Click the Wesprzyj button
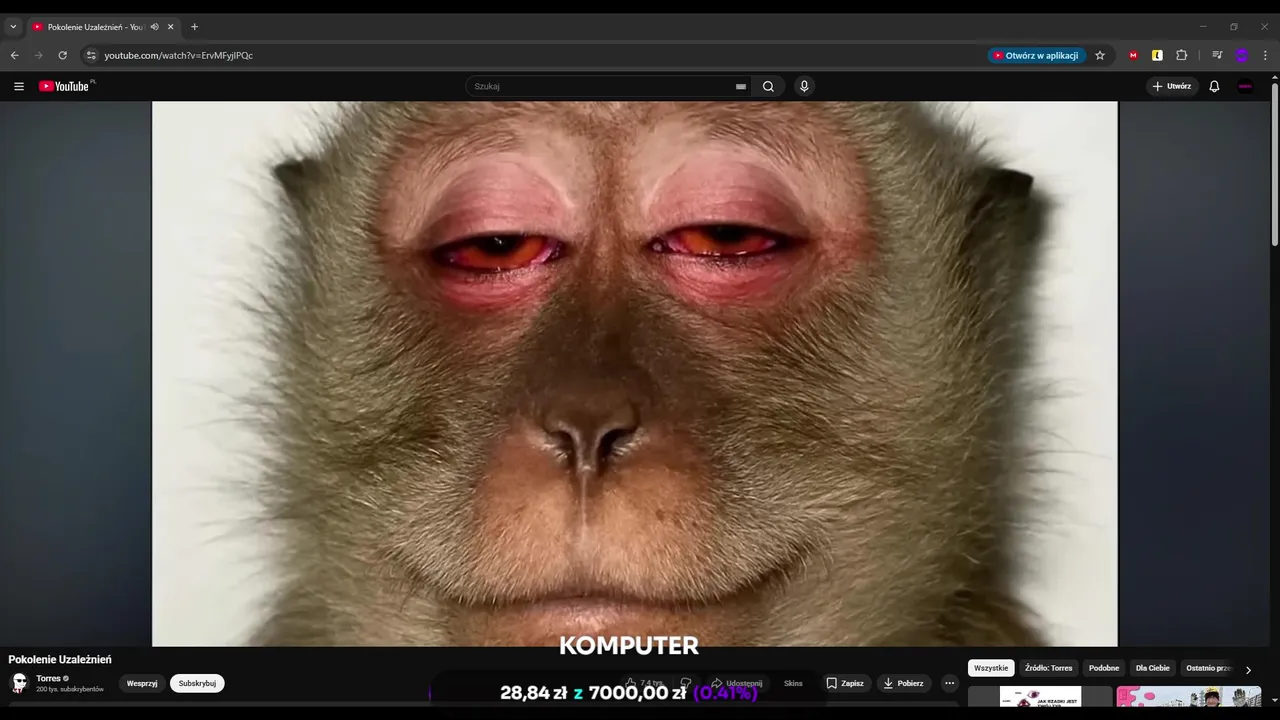Viewport: 1280px width, 720px height. point(142,683)
